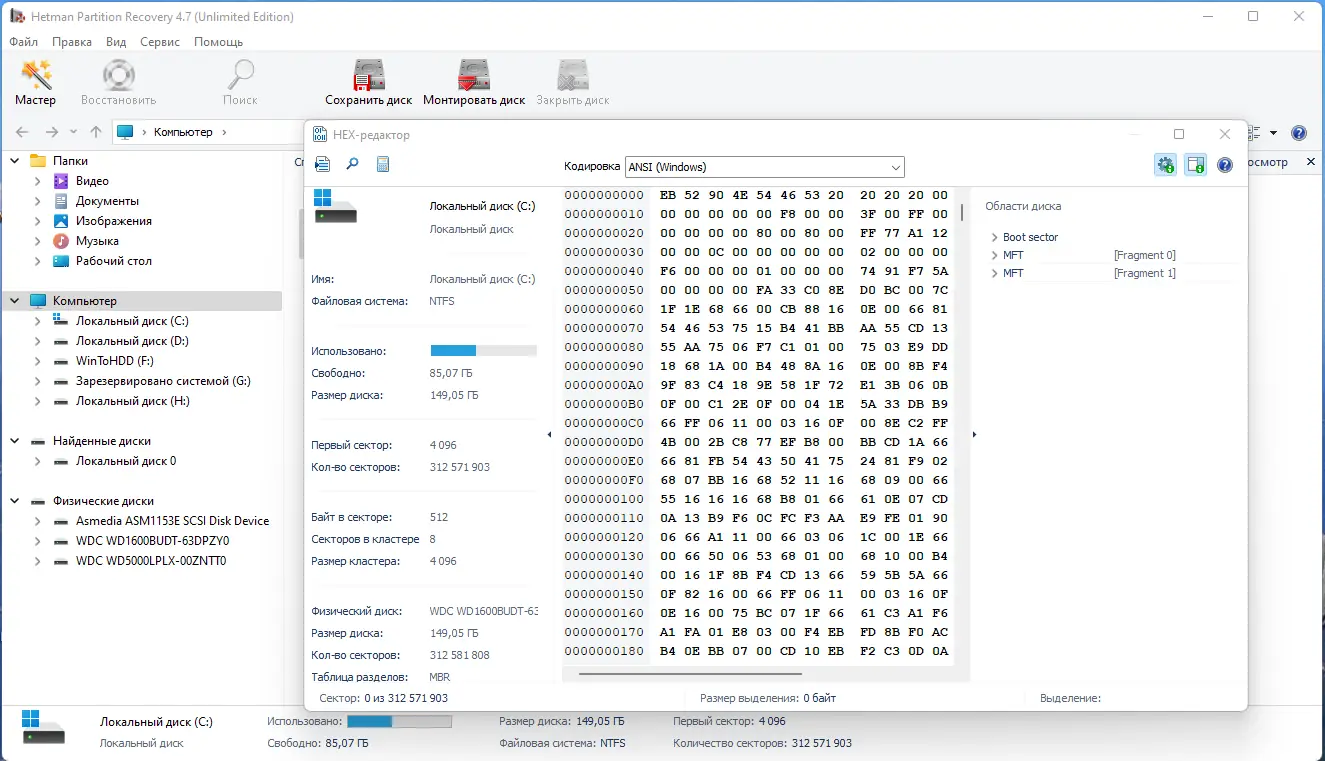Toggle the gear panel icon in HEX editor
Viewport: 1325px width, 761px height.
click(1165, 165)
